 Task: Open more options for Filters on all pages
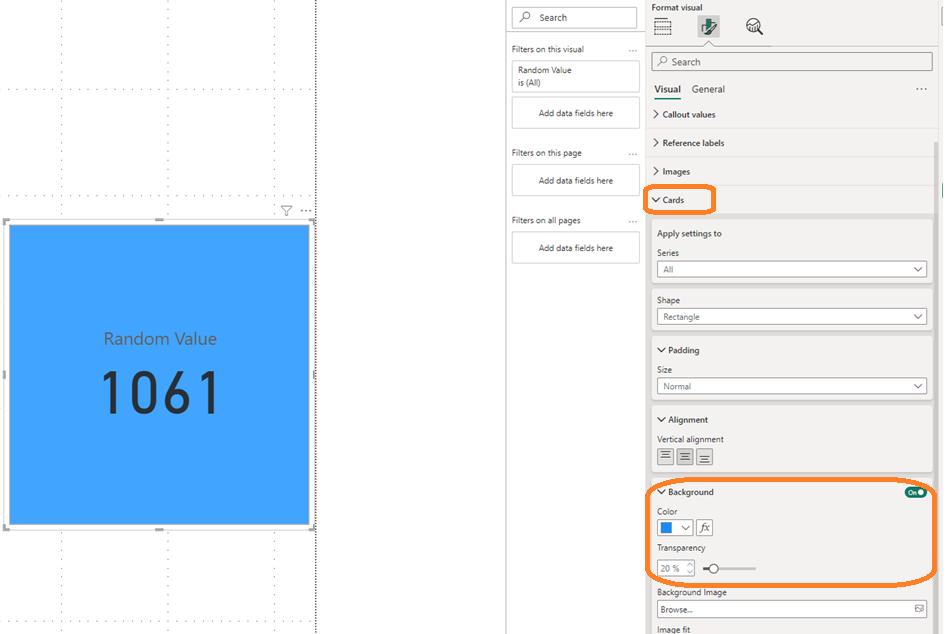pyautogui.click(x=632, y=221)
